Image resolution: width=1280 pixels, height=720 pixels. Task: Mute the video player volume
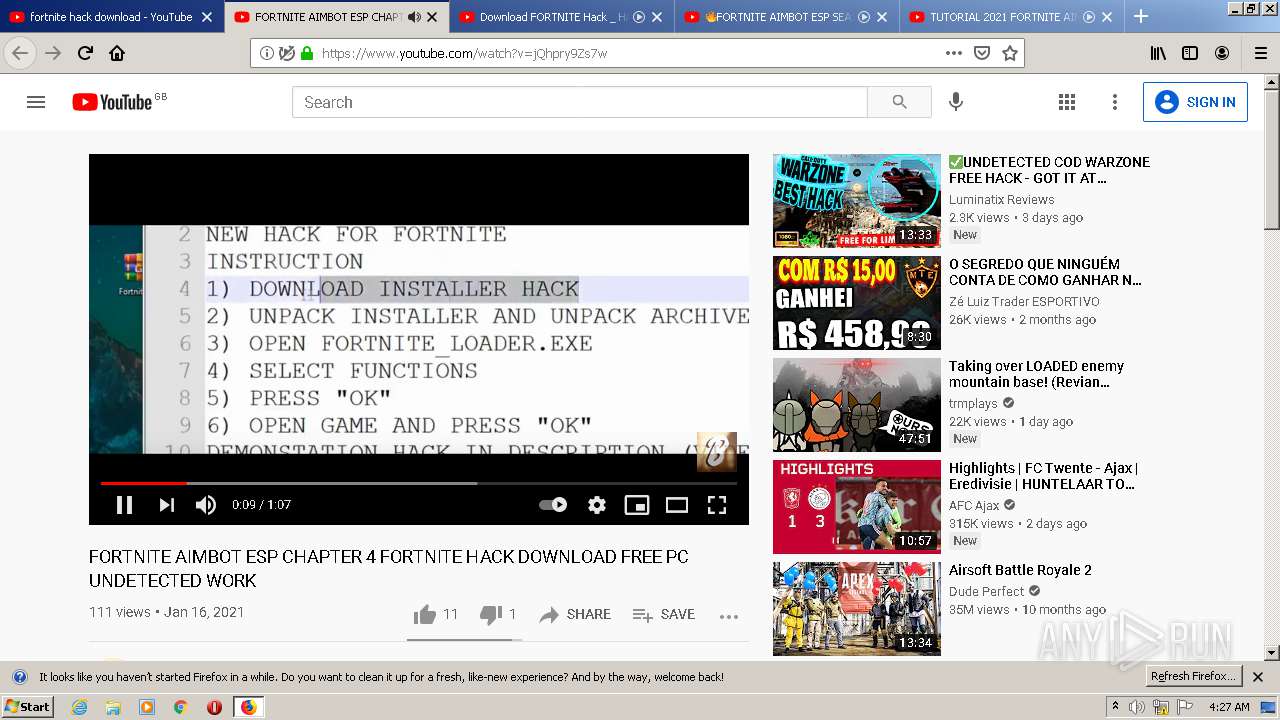[x=206, y=505]
